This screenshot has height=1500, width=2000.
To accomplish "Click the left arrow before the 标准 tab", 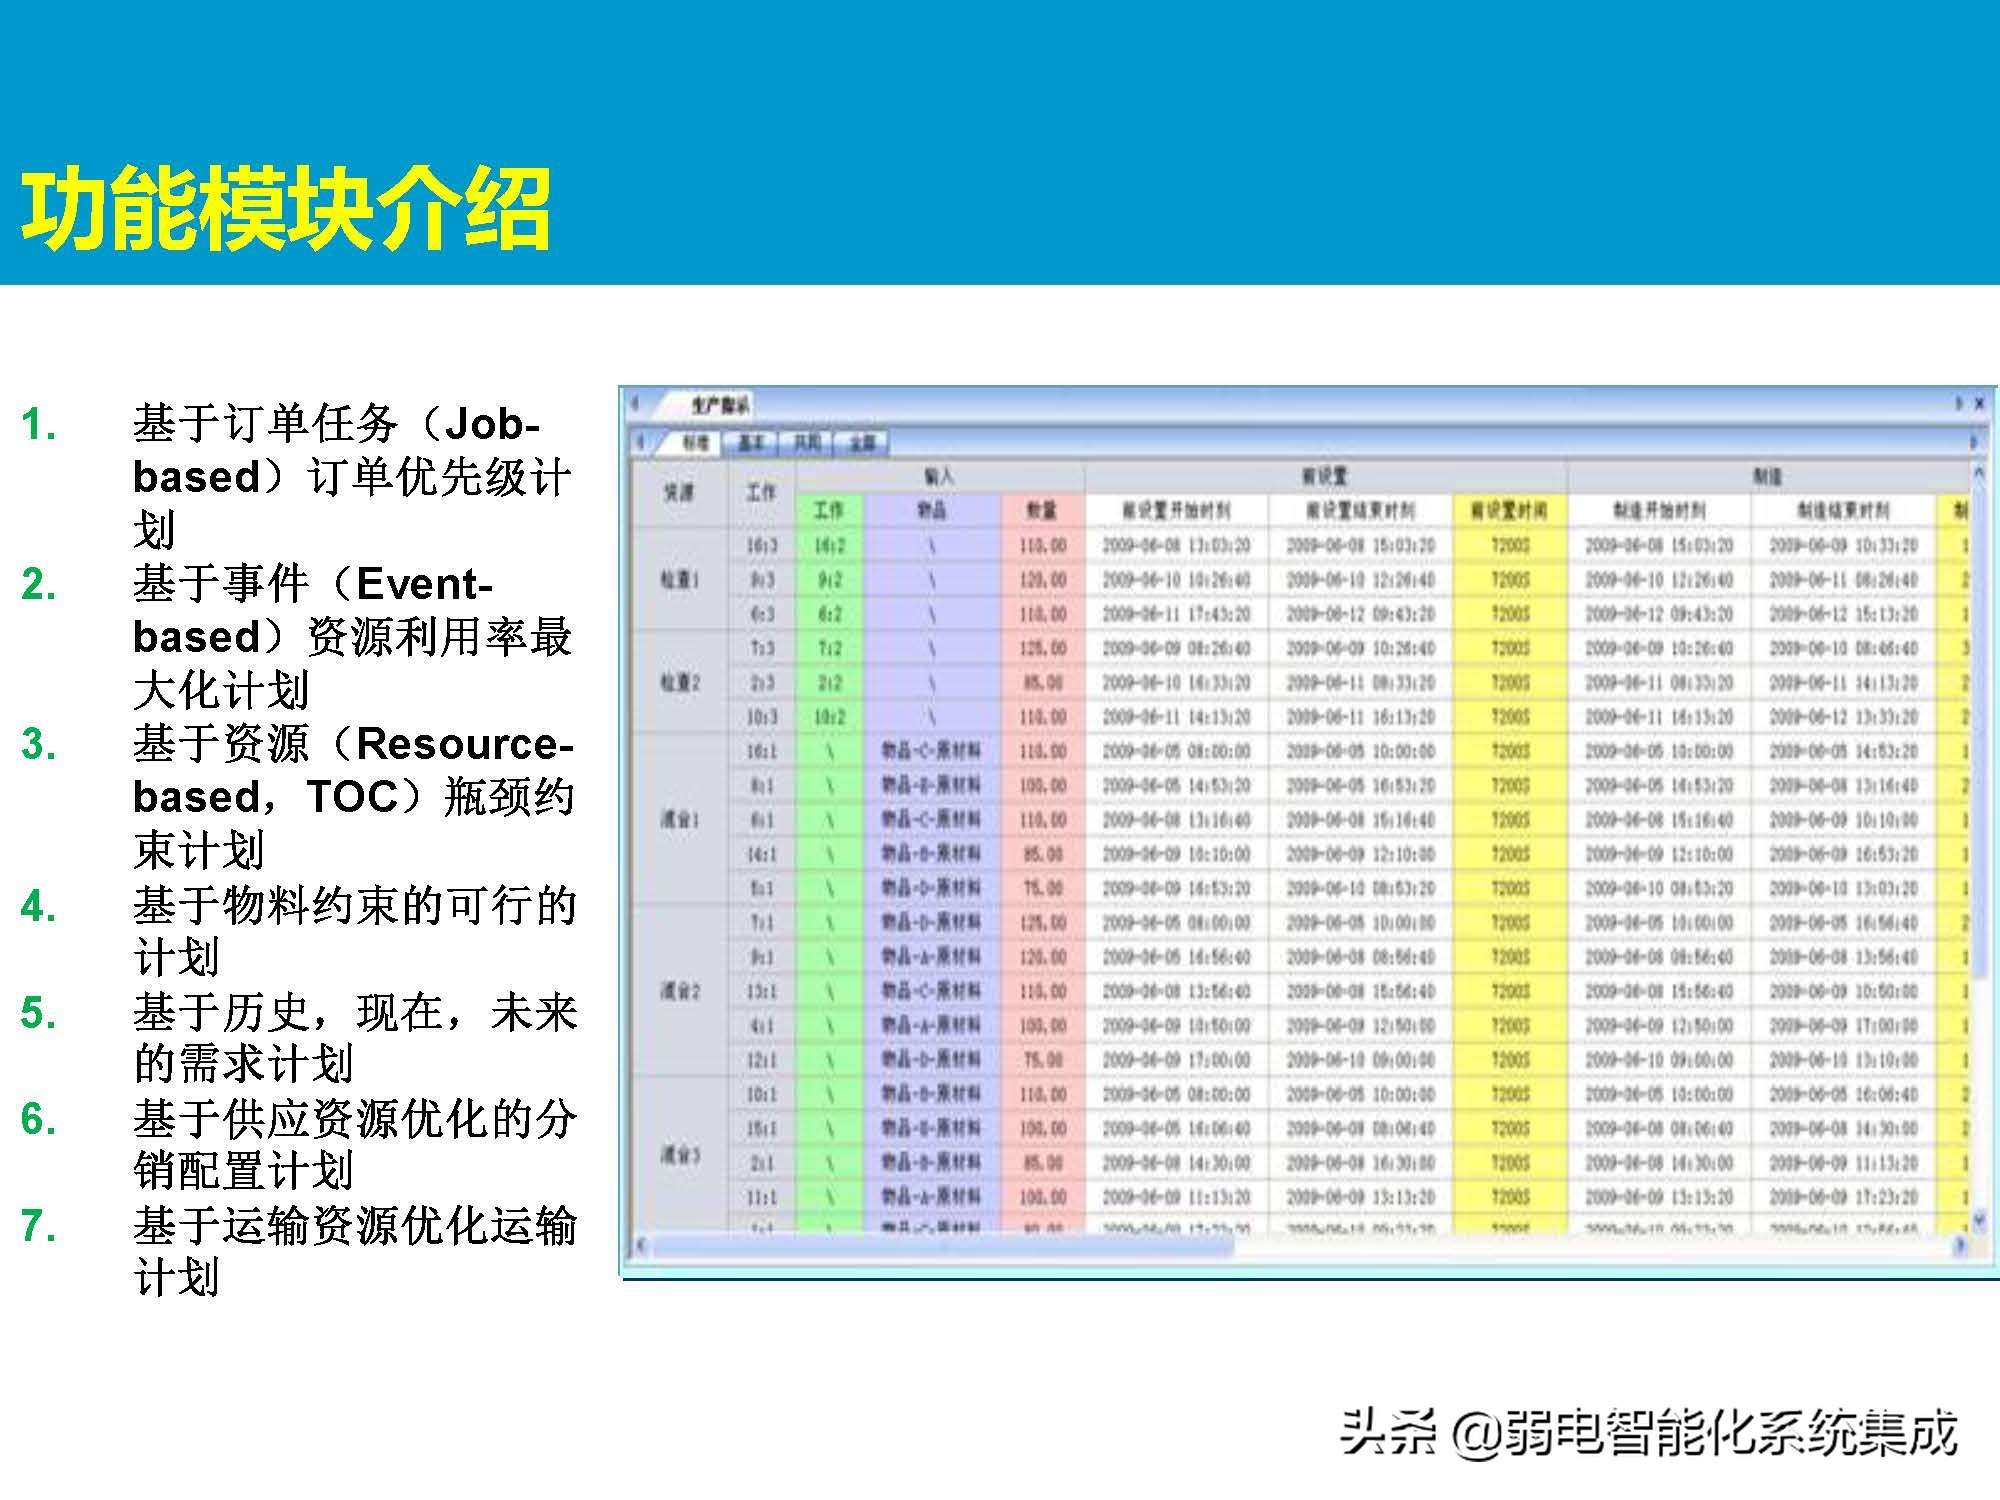I will [640, 441].
